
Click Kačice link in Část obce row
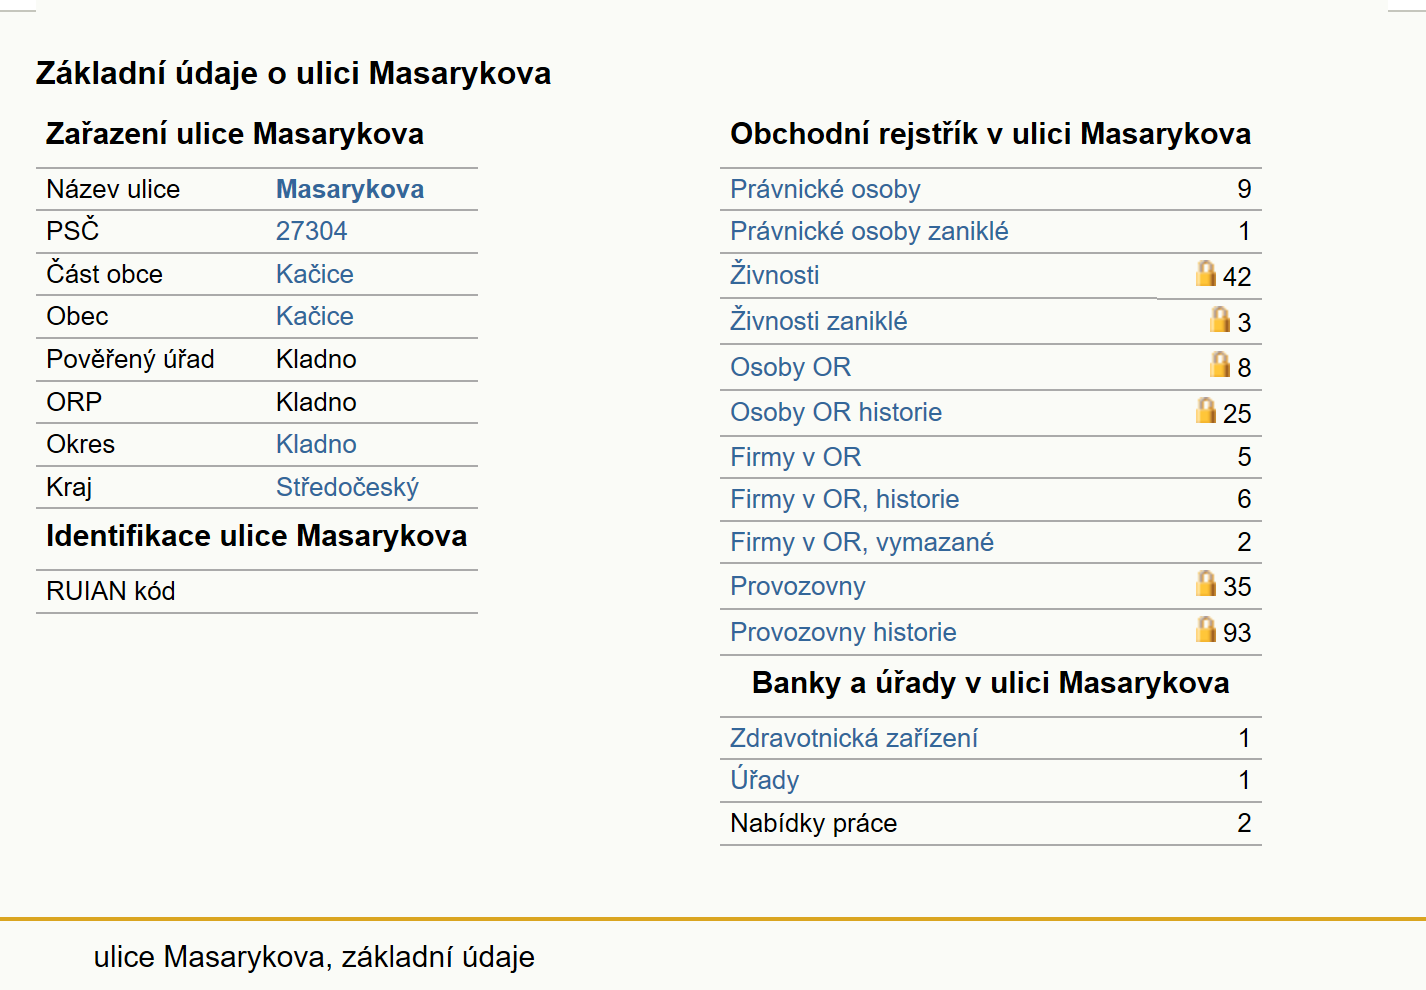pyautogui.click(x=314, y=274)
